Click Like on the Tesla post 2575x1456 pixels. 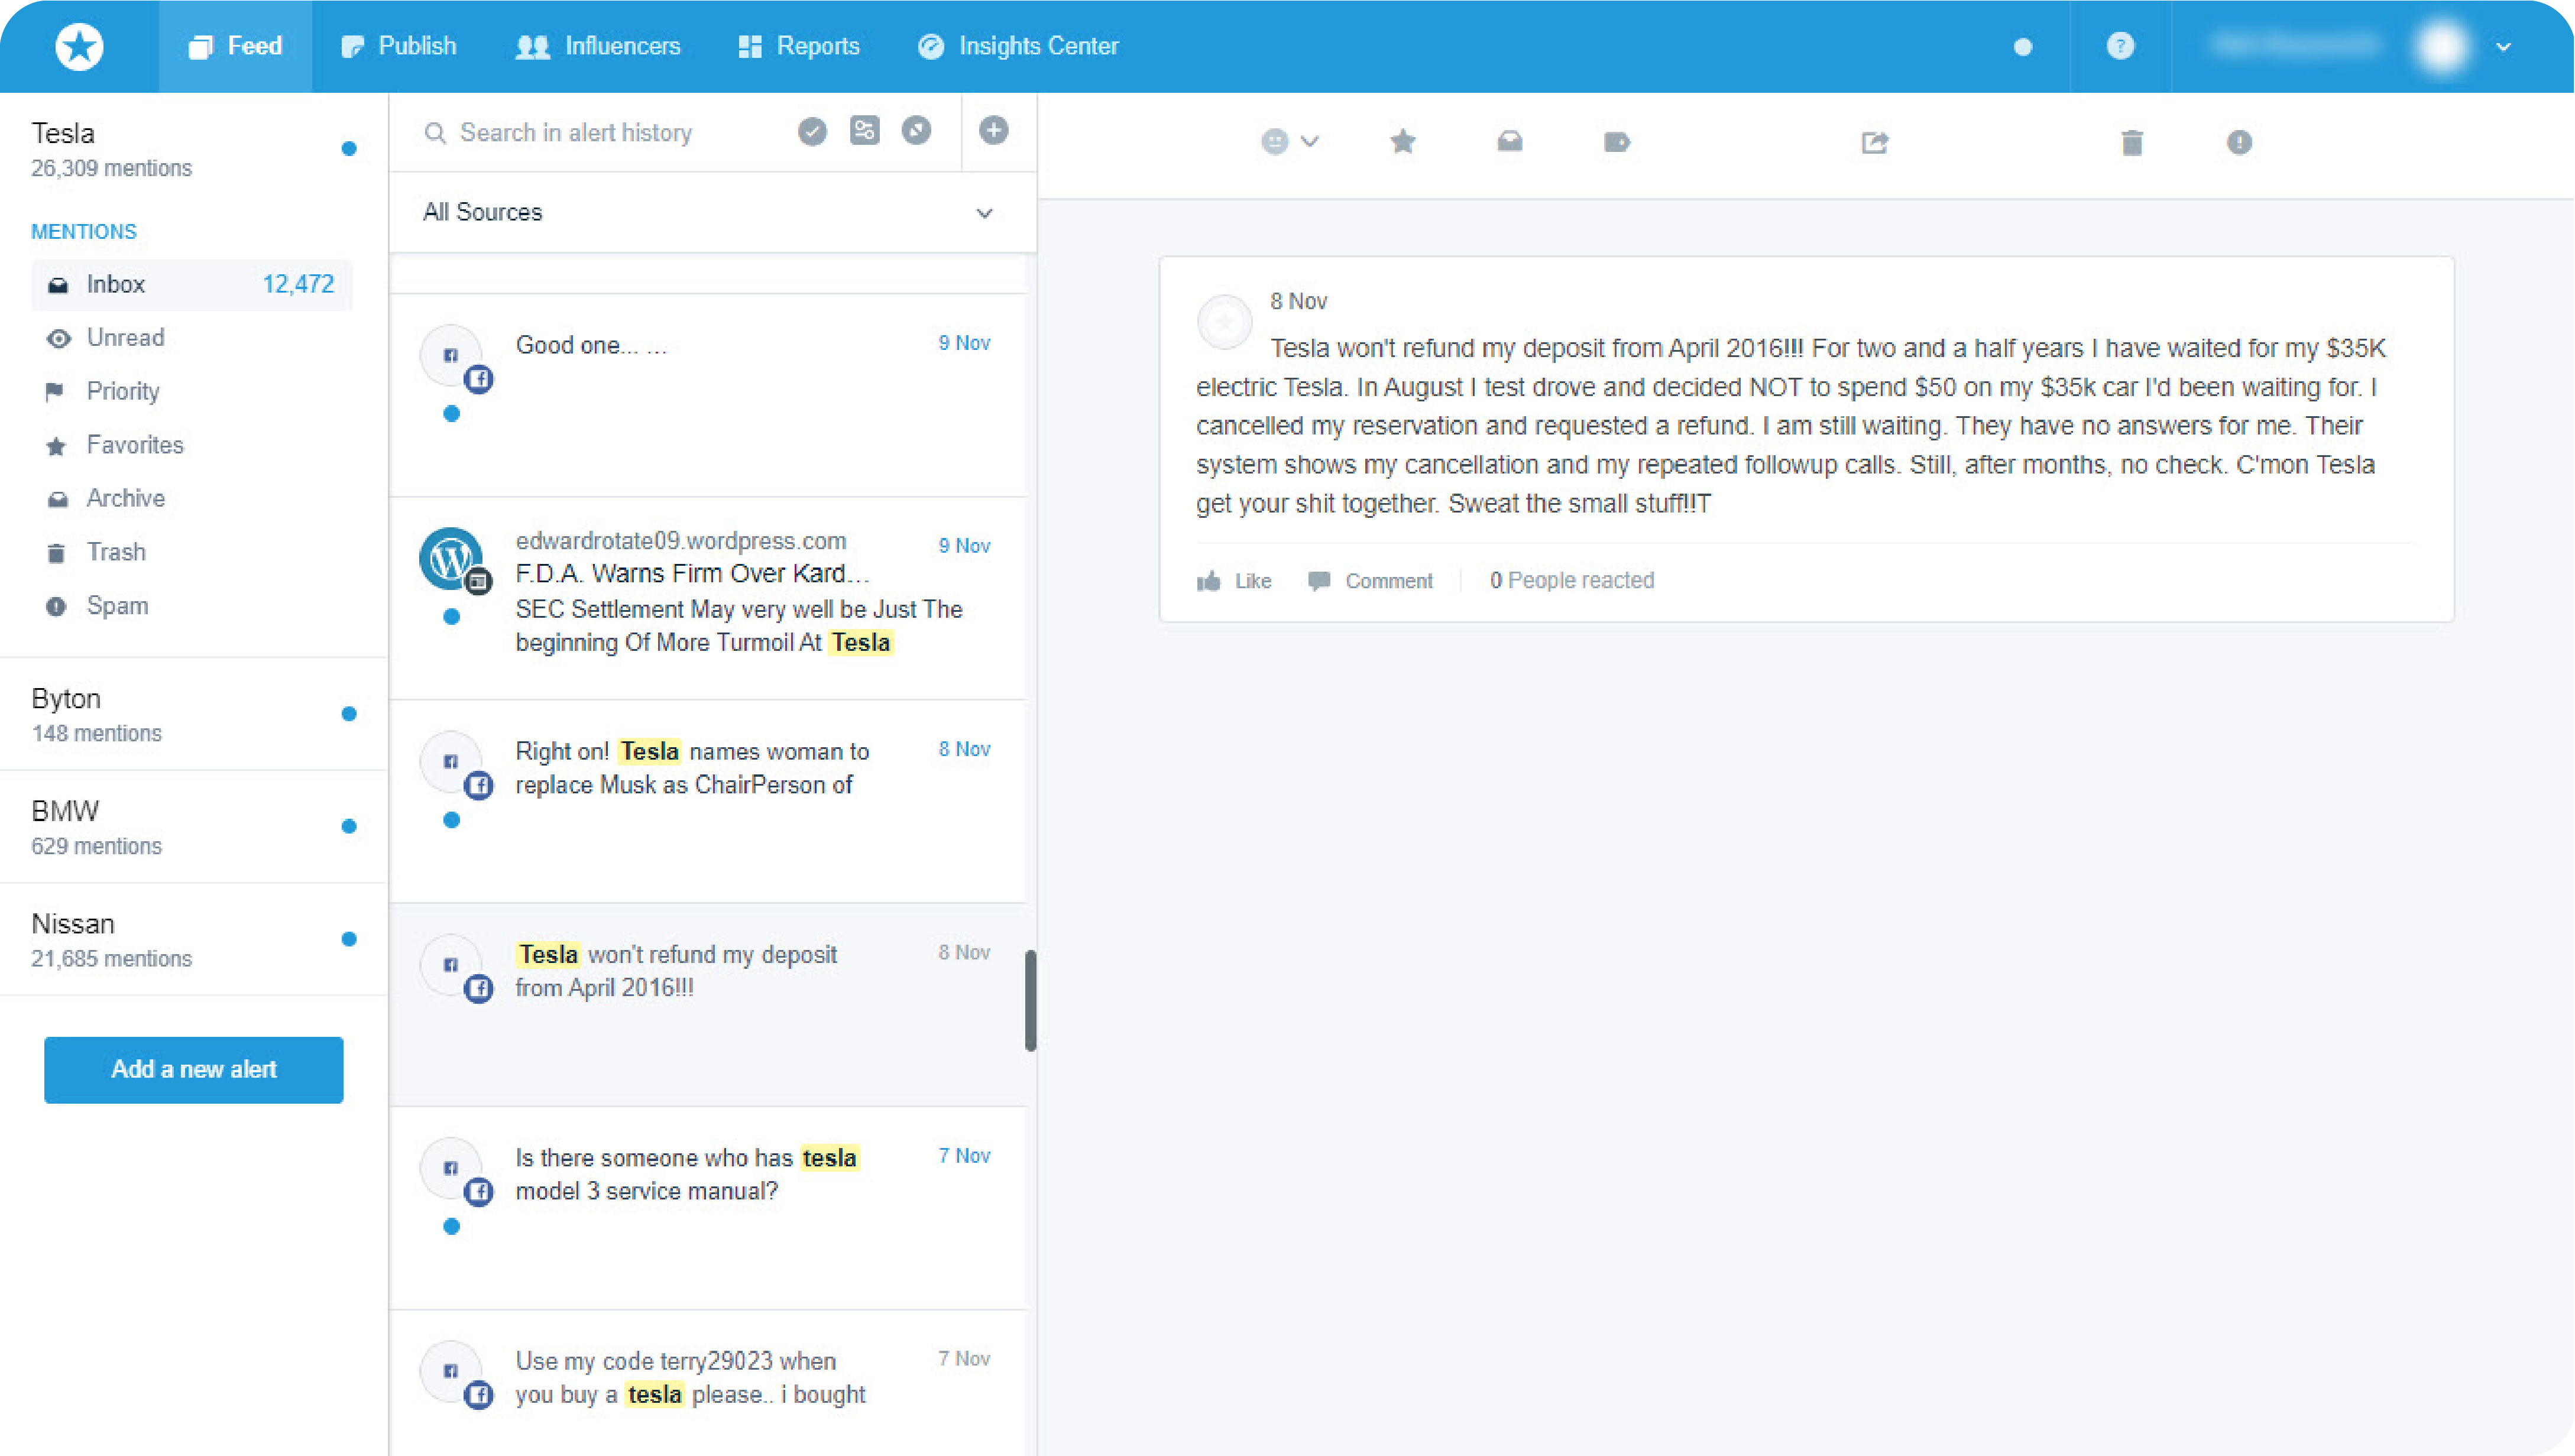click(x=1234, y=581)
